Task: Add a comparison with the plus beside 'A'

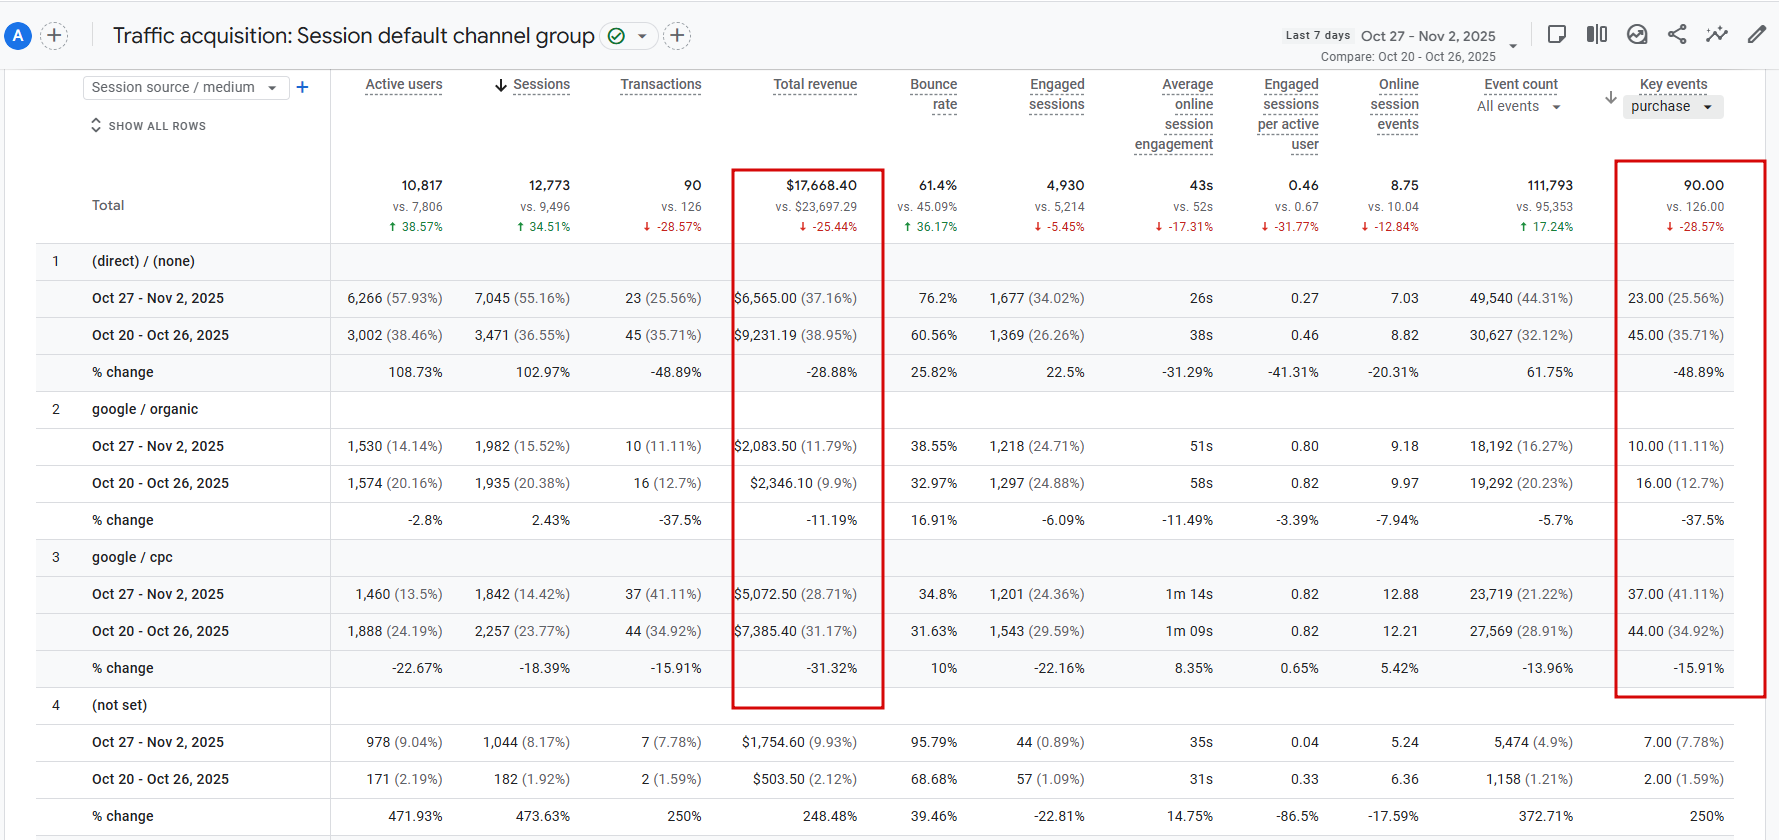Action: 54,36
